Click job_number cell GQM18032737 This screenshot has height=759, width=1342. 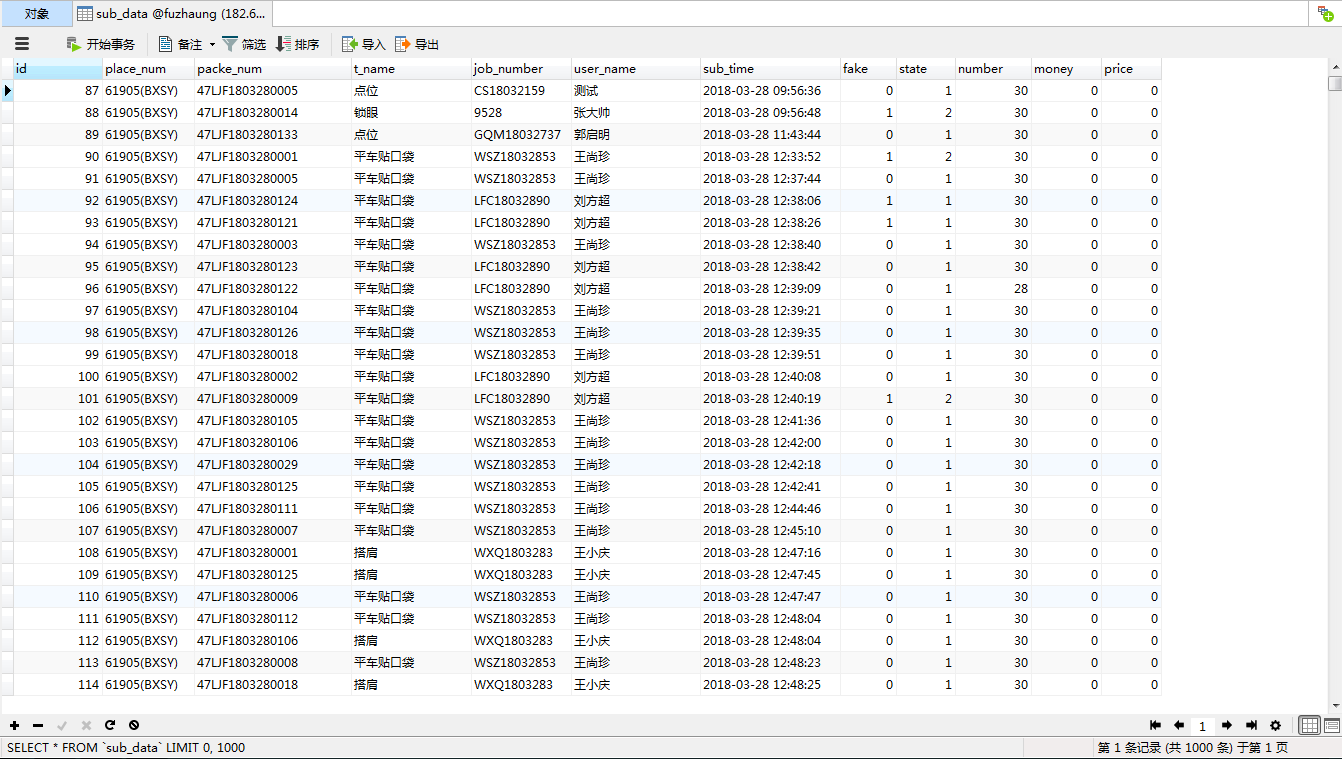(x=521, y=135)
